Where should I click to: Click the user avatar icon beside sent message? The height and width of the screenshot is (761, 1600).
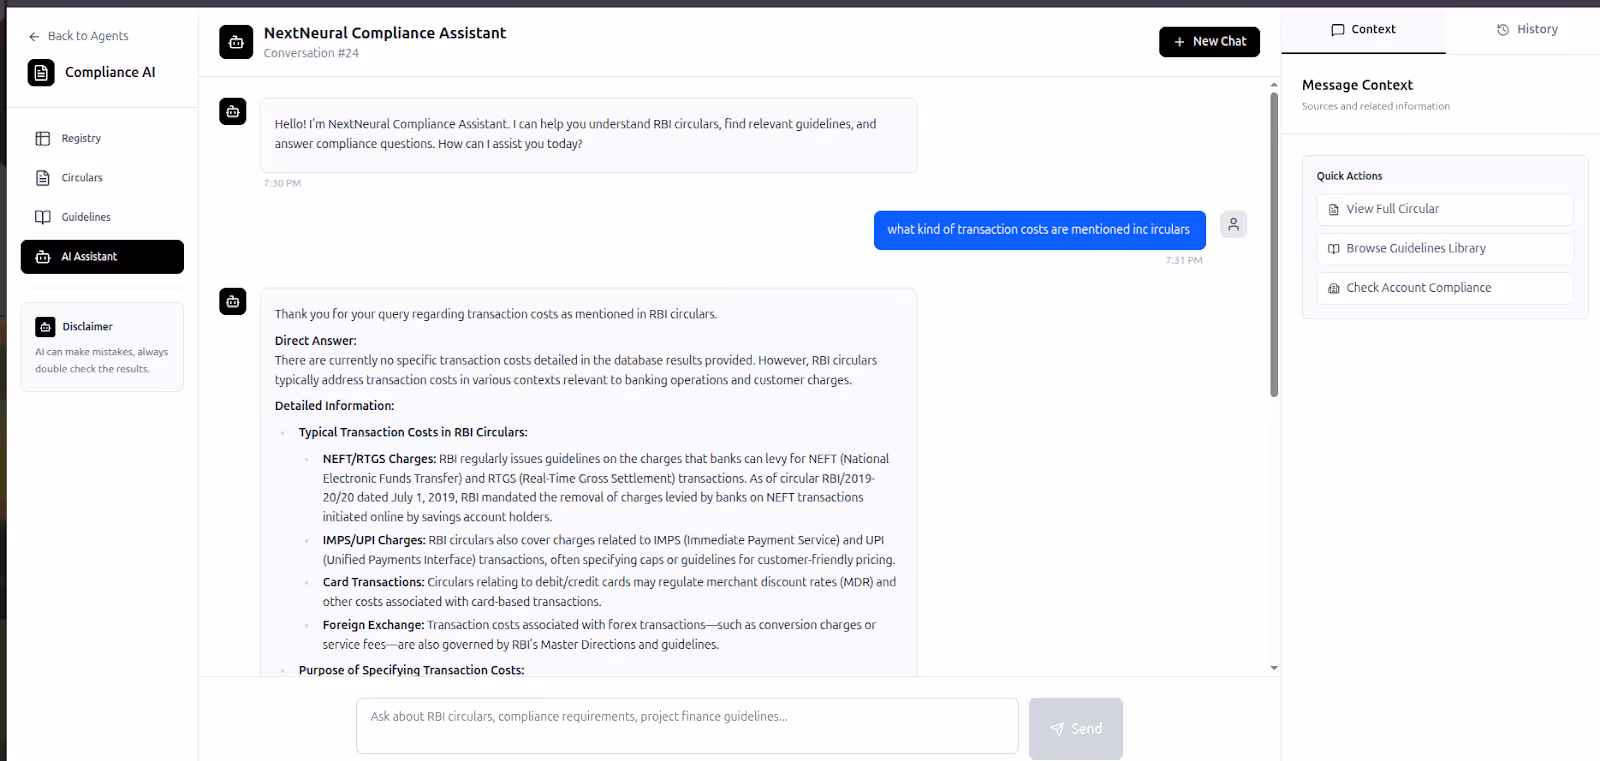[1233, 224]
